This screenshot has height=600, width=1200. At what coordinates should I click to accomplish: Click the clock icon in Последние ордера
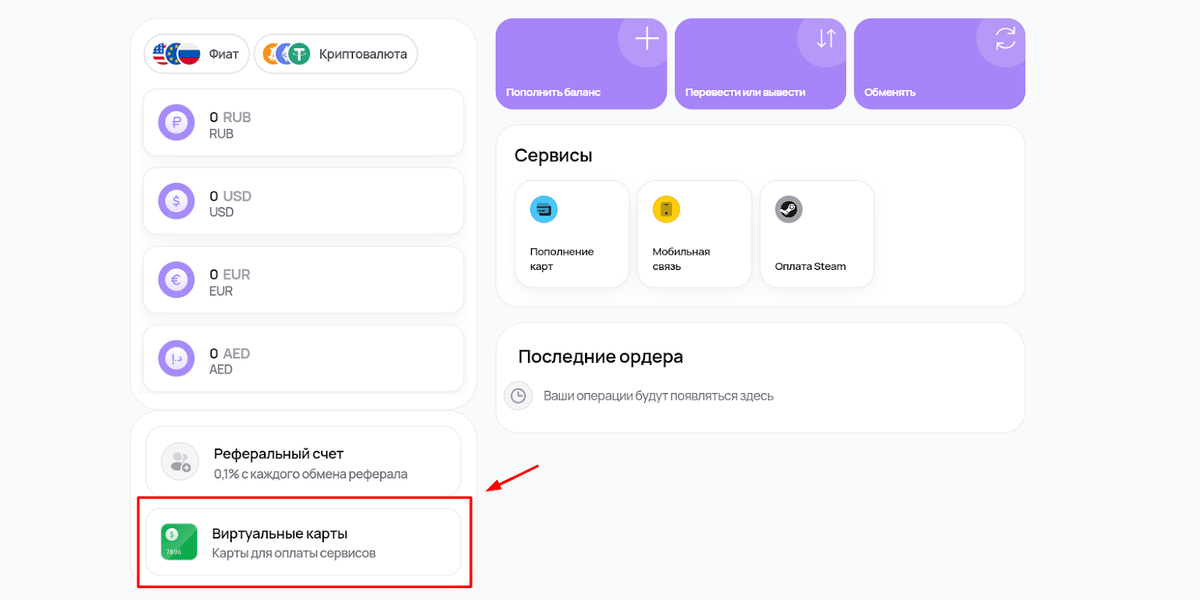click(518, 396)
